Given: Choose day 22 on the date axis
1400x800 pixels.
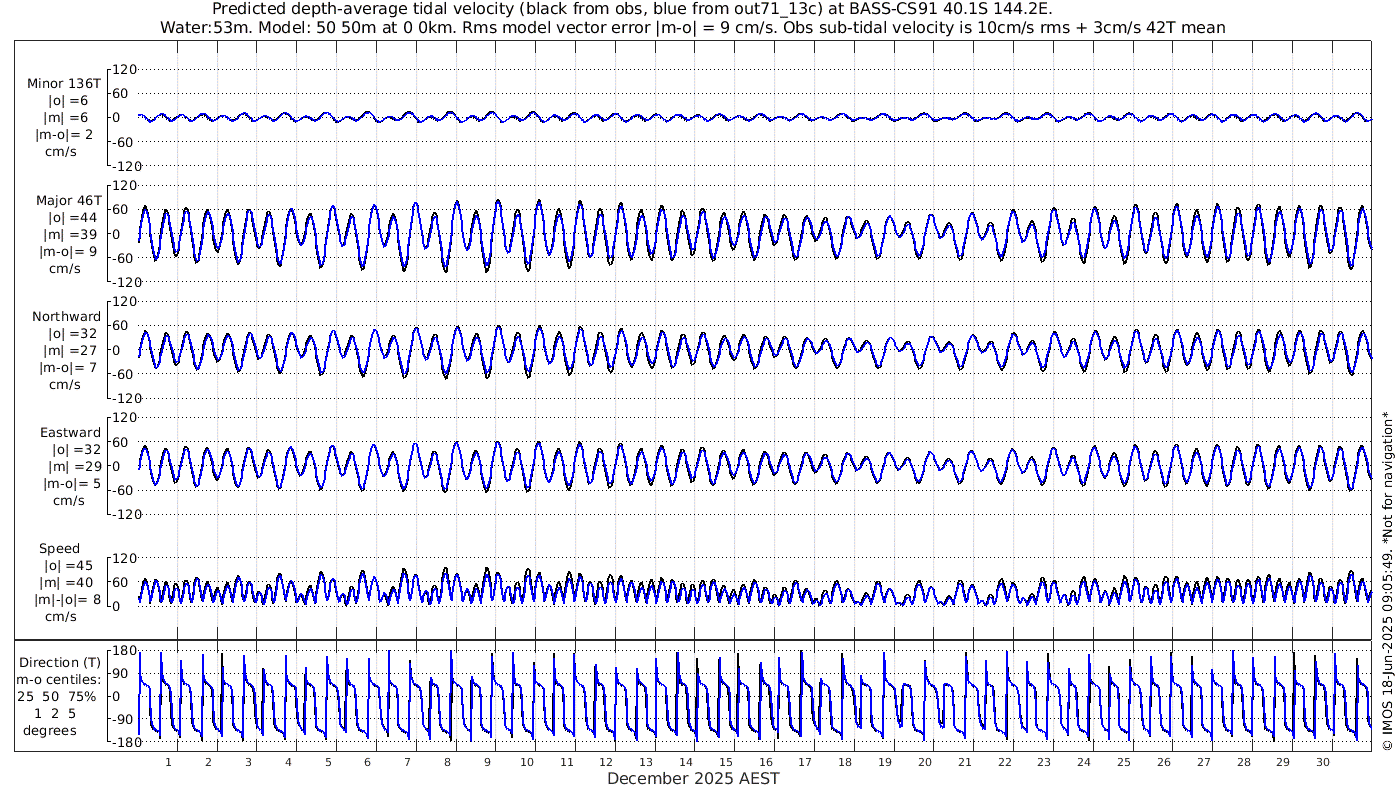Looking at the screenshot, I should pos(1004,762).
